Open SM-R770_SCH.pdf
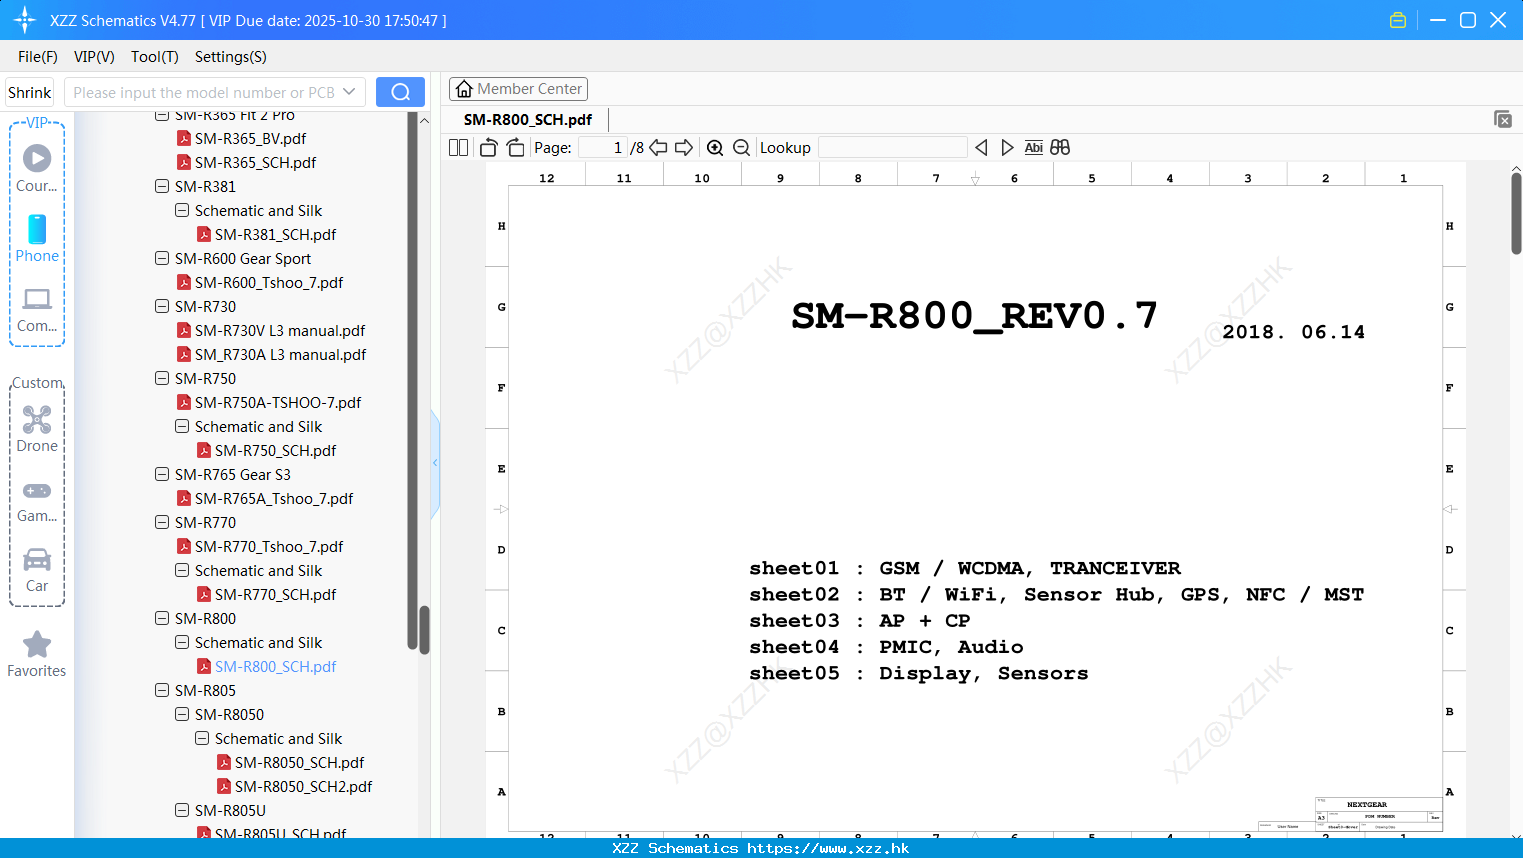The height and width of the screenshot is (858, 1523). click(x=275, y=594)
